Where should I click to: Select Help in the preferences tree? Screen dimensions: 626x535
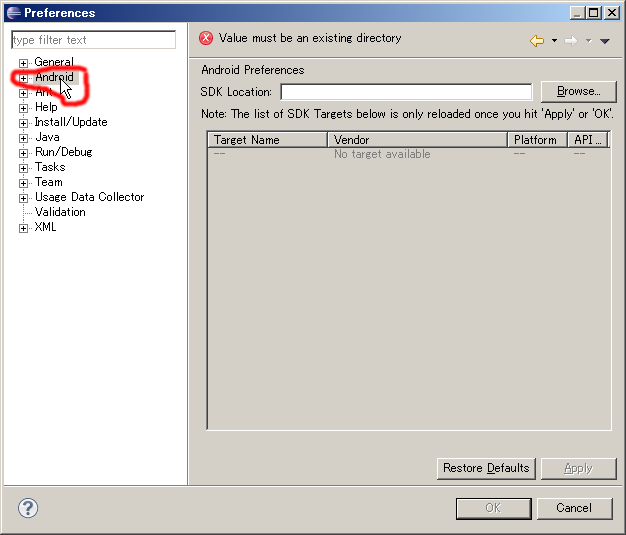pos(46,107)
